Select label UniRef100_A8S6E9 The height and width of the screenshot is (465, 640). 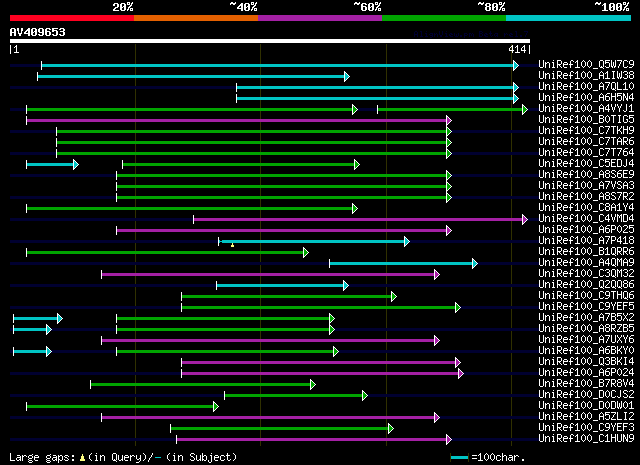tap(586, 174)
